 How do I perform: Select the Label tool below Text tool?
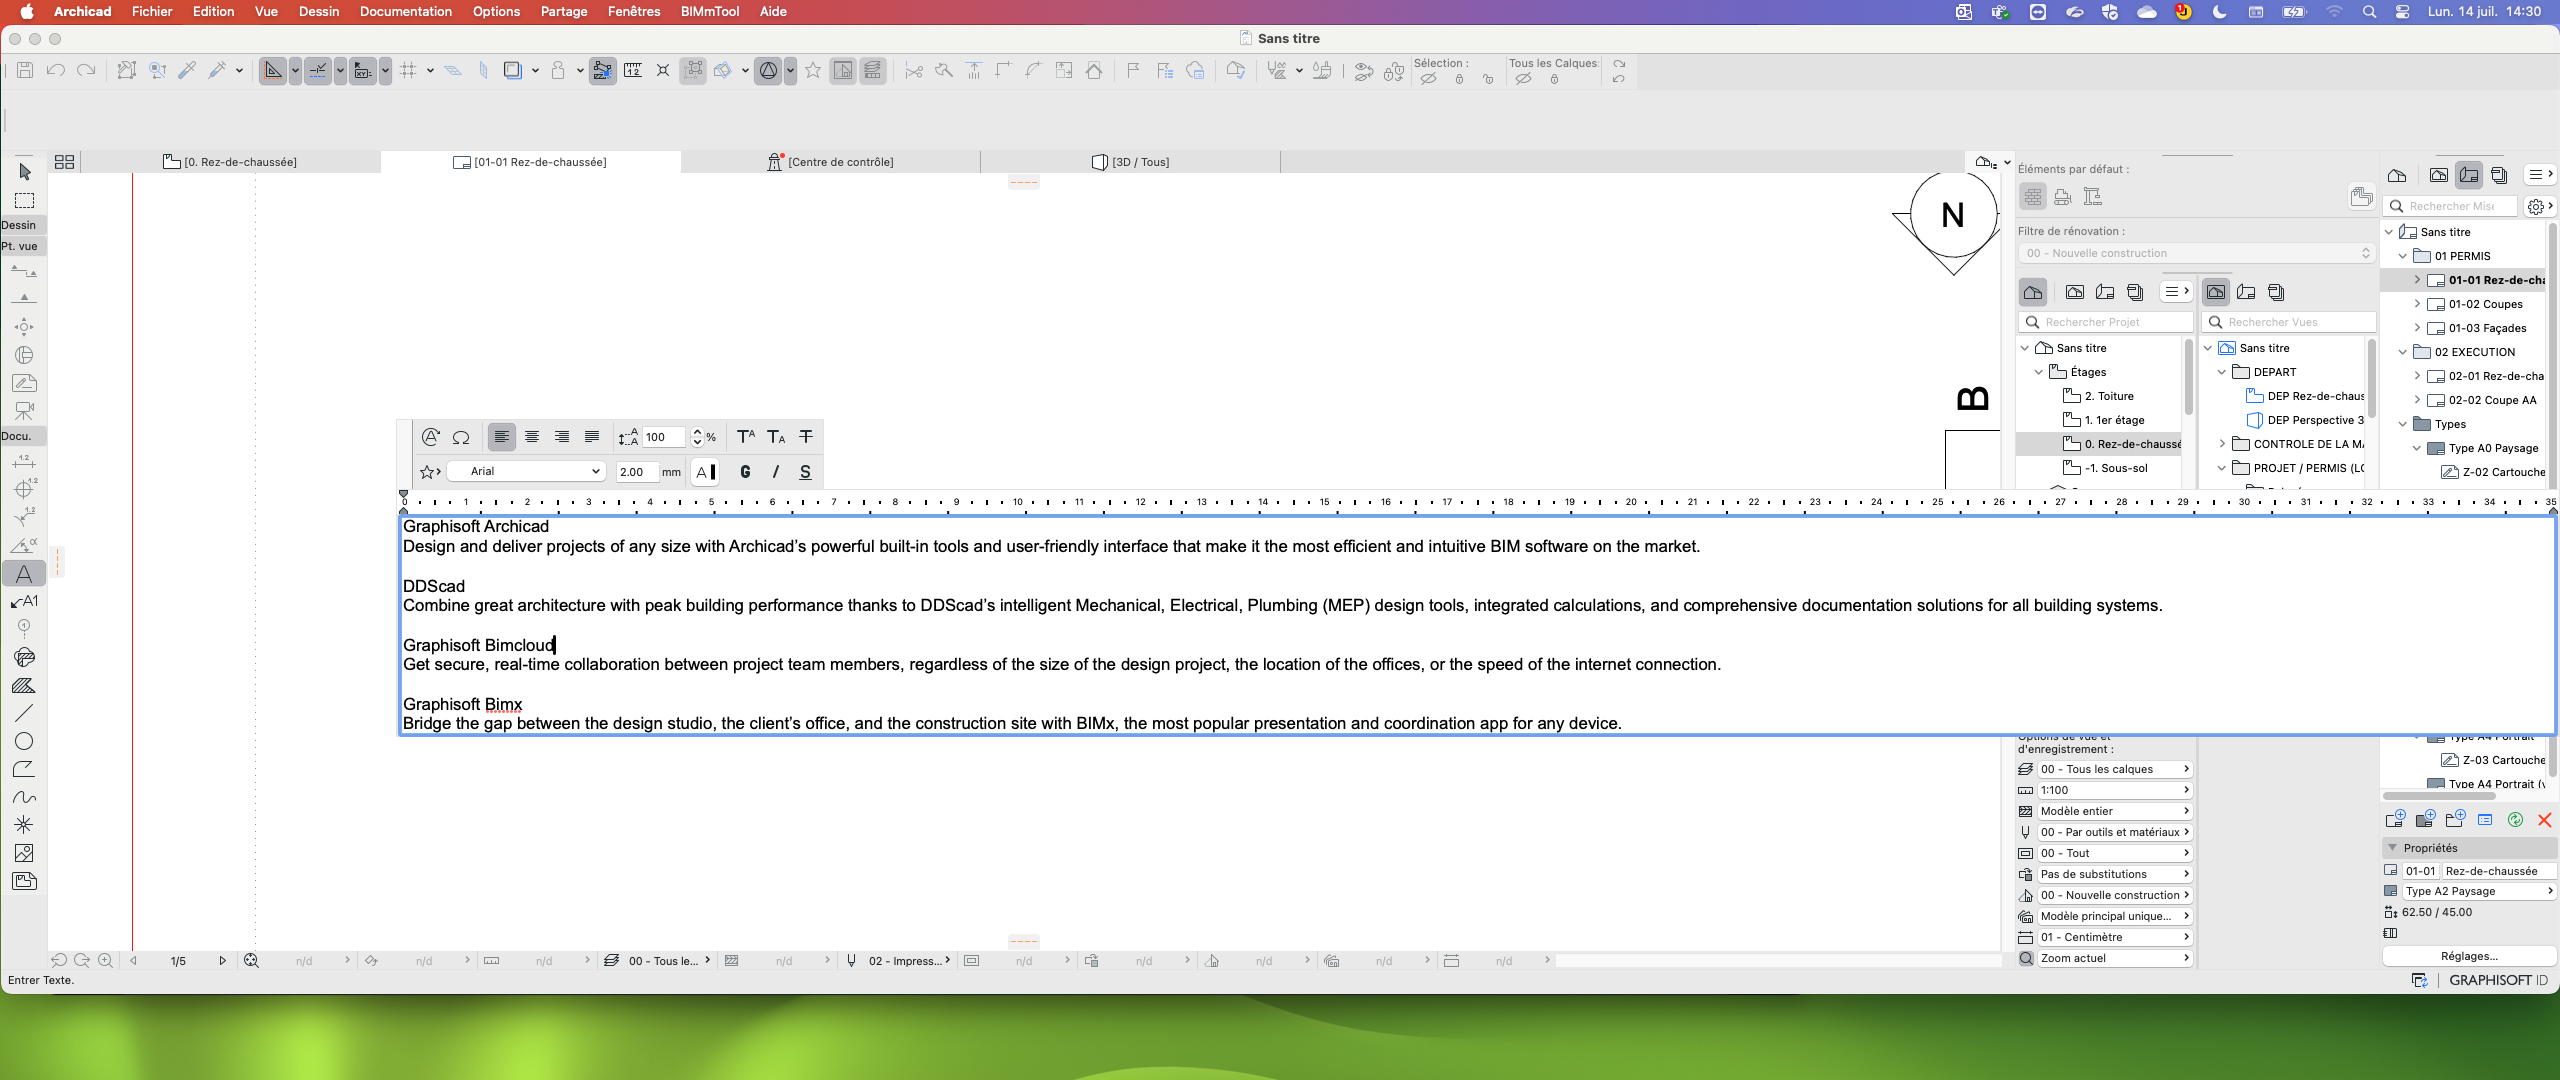[24, 601]
